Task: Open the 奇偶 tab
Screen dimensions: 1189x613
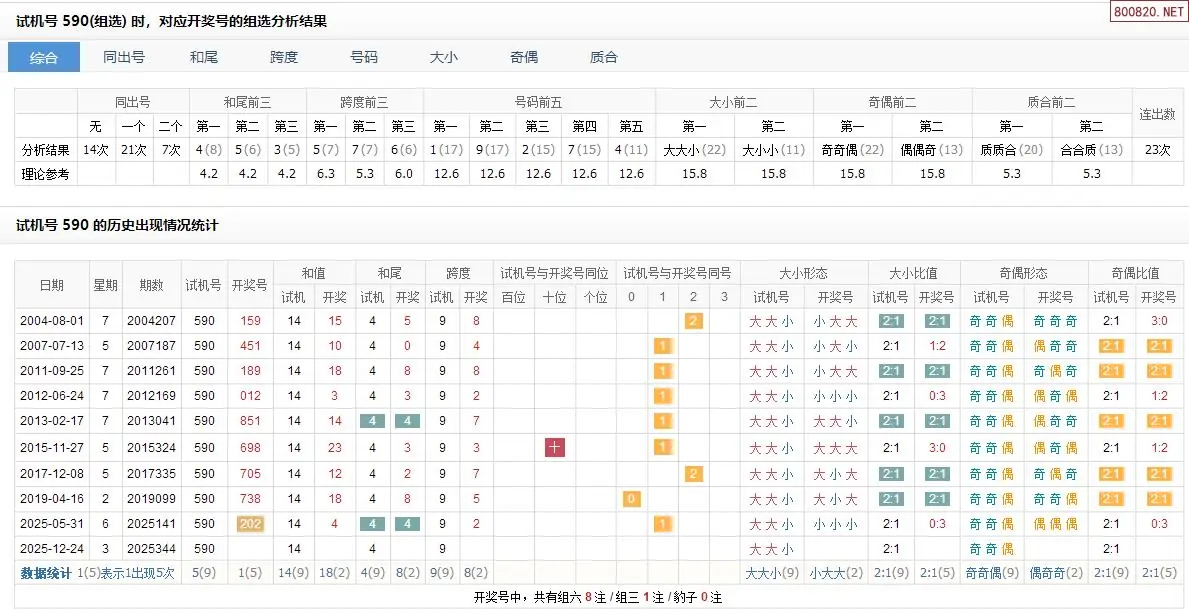Action: click(x=524, y=57)
